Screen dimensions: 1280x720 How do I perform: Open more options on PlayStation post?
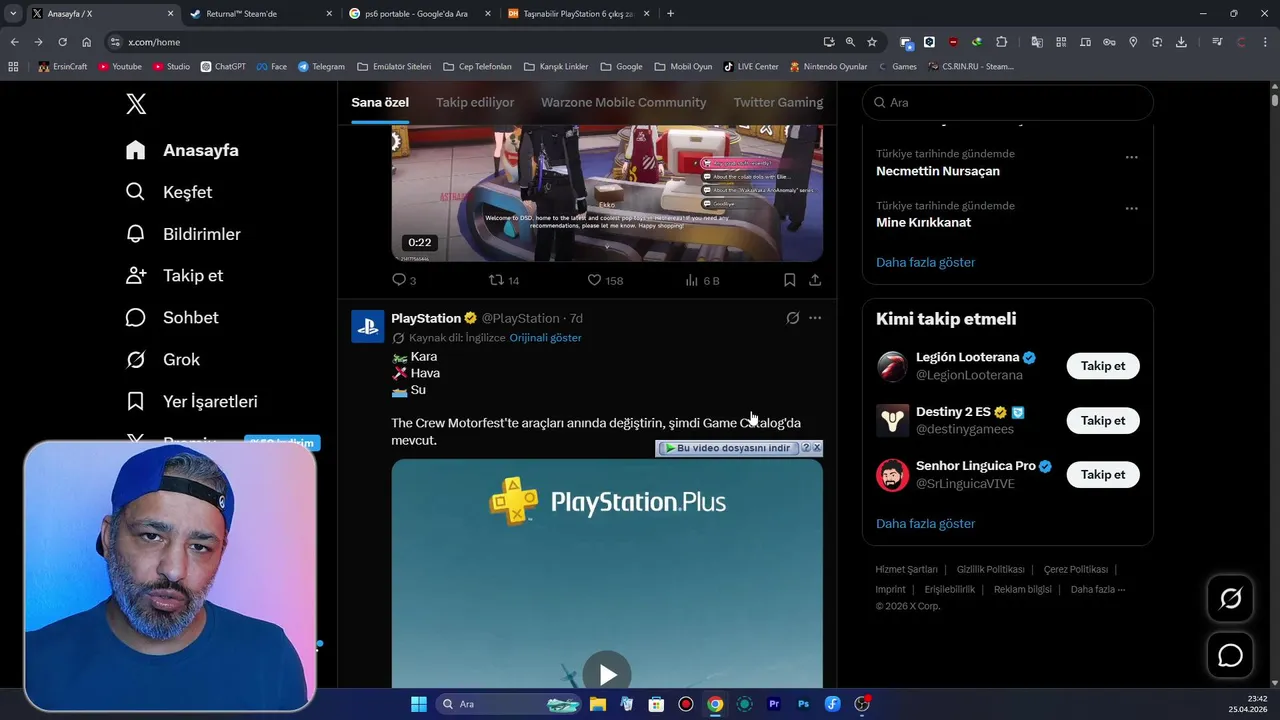[815, 318]
